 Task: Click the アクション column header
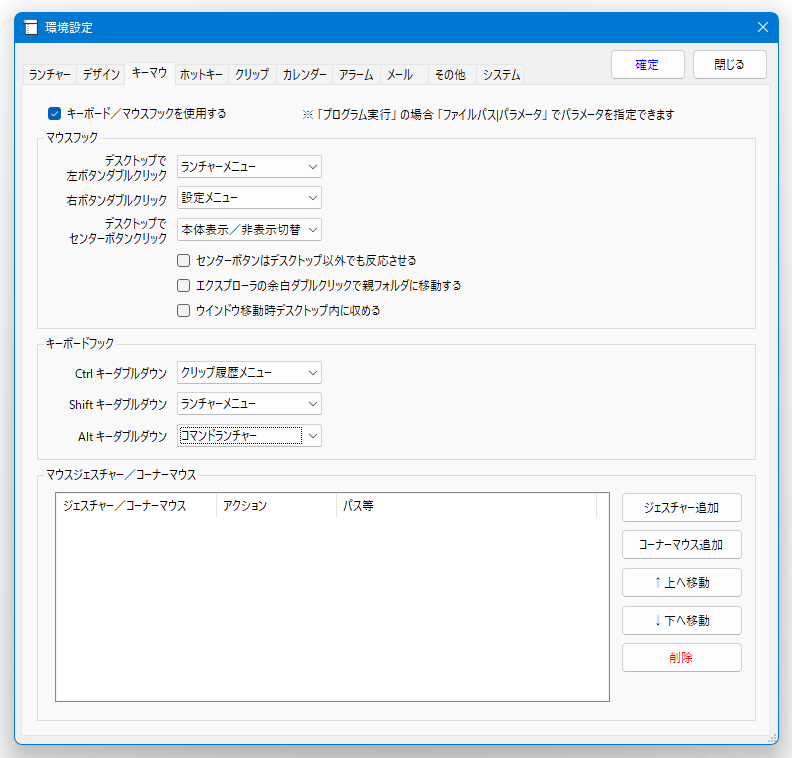(x=276, y=506)
